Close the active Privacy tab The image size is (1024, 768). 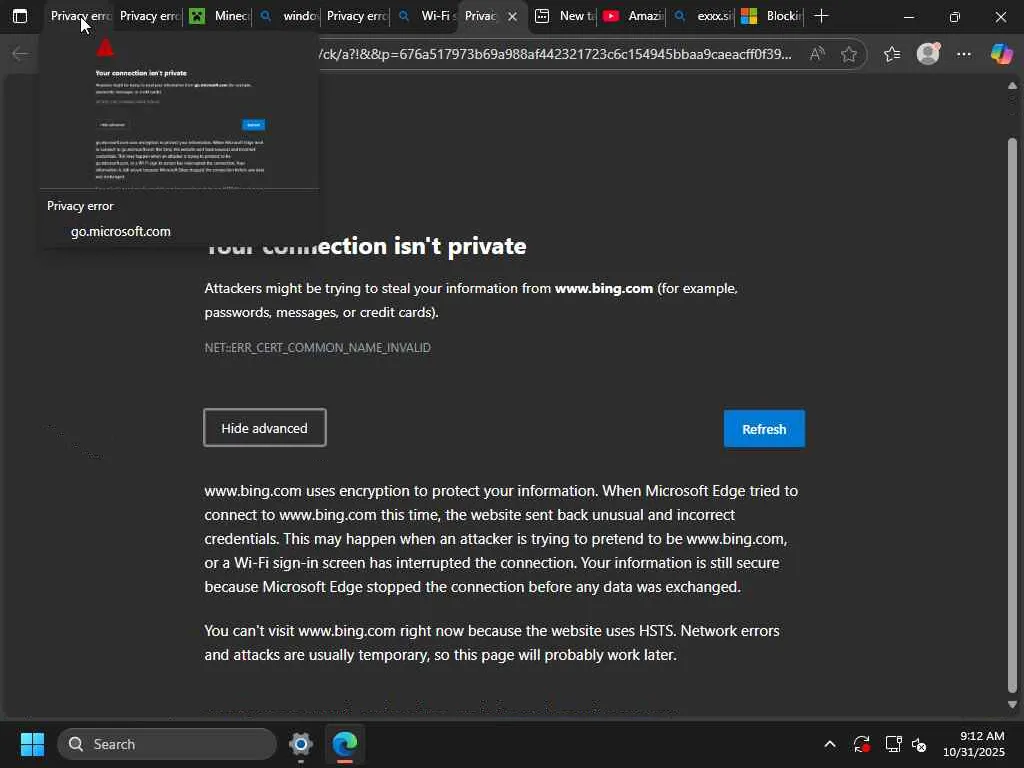point(513,17)
